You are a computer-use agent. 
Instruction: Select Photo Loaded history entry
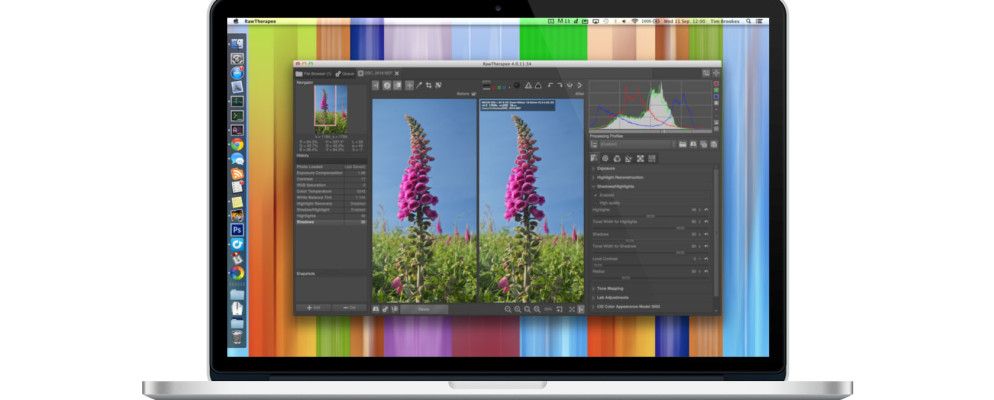coord(331,167)
